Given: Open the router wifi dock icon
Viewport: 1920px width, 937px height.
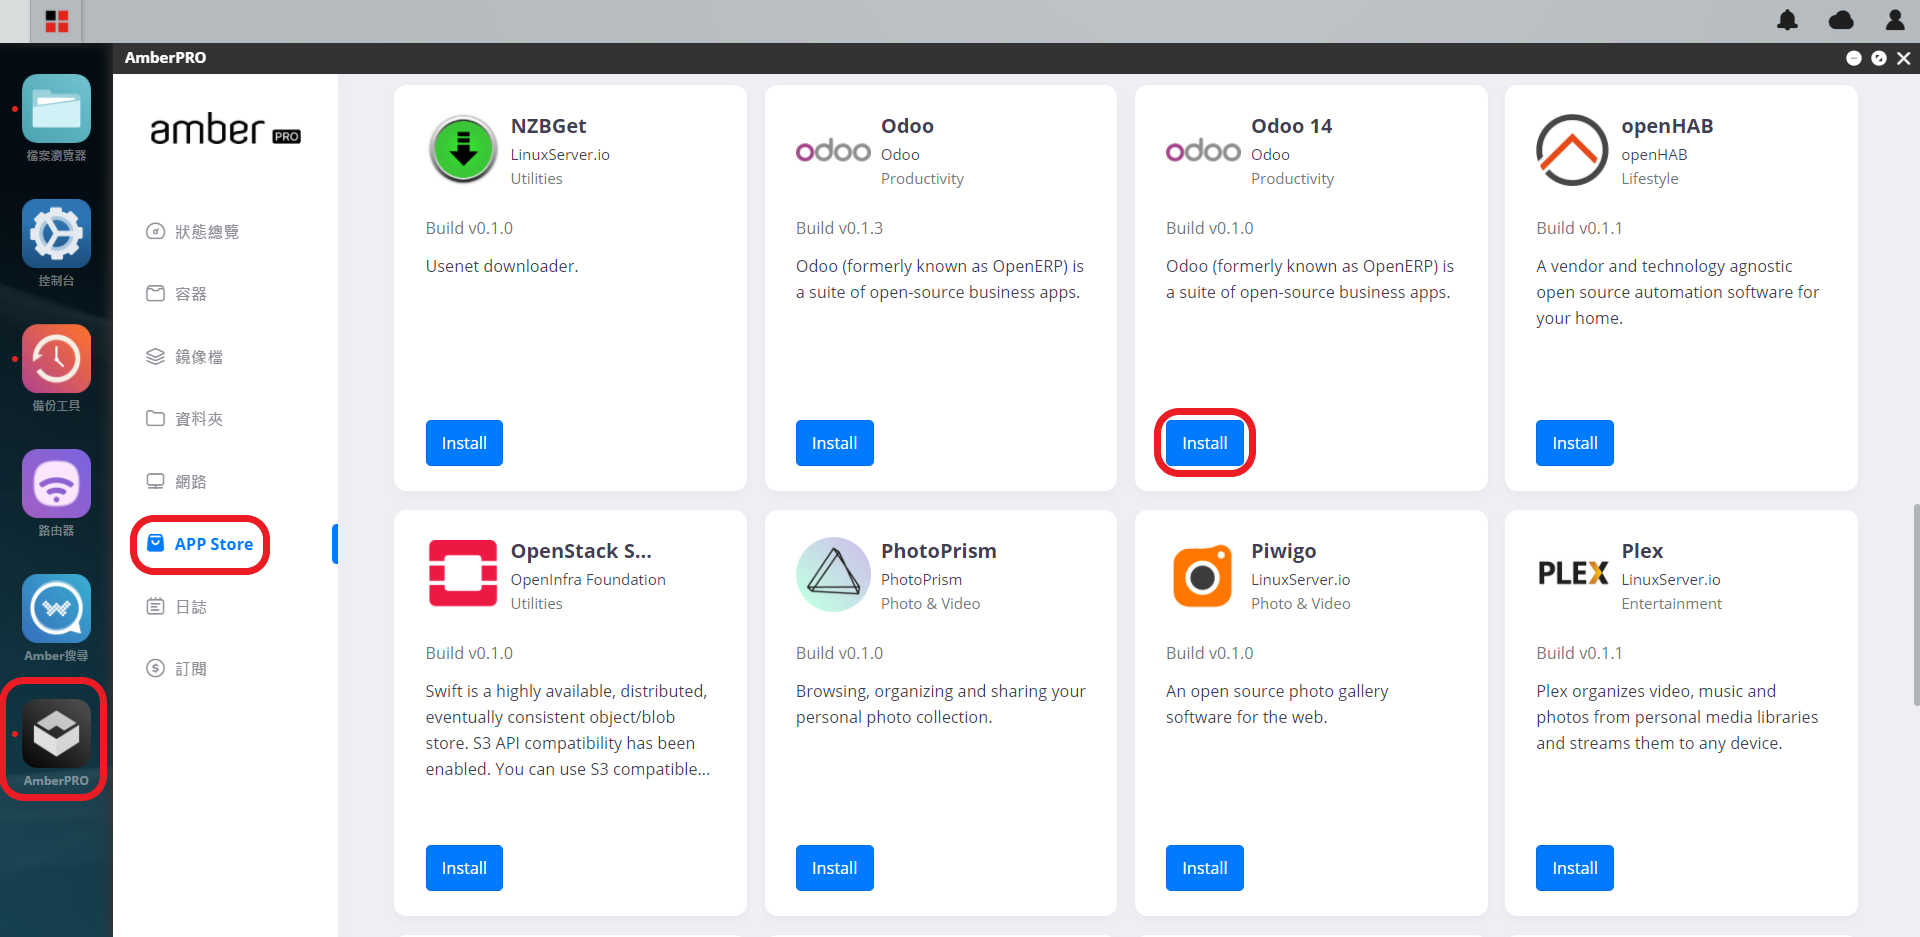Looking at the screenshot, I should [x=56, y=483].
